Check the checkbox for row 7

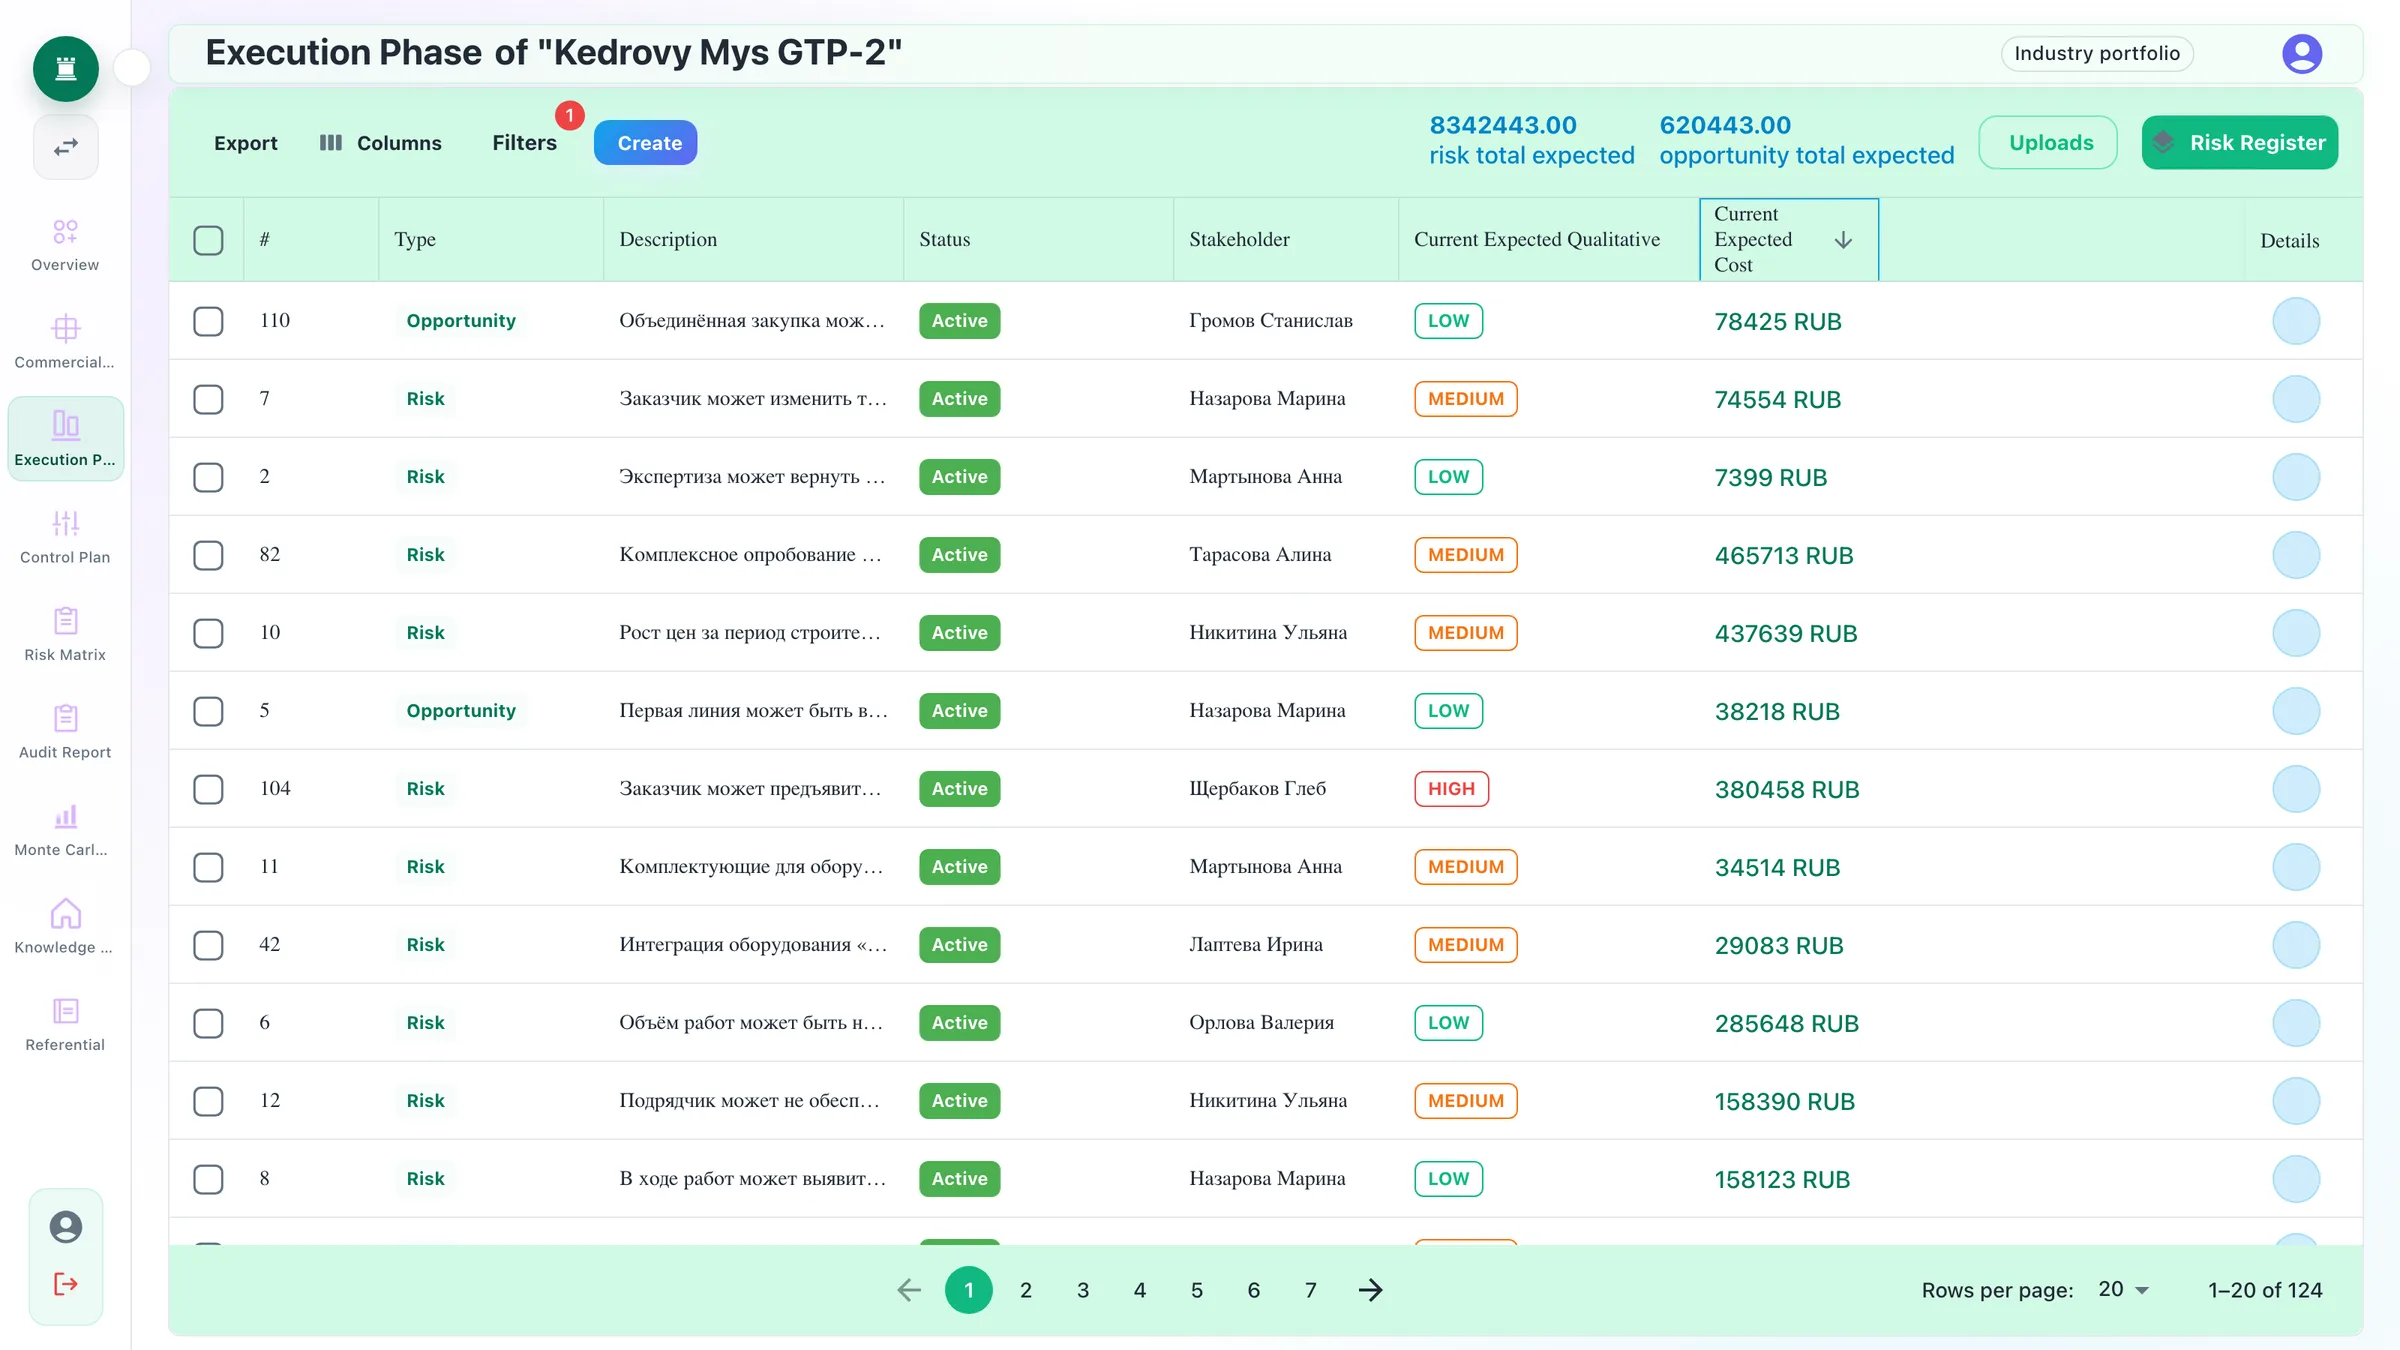point(208,399)
